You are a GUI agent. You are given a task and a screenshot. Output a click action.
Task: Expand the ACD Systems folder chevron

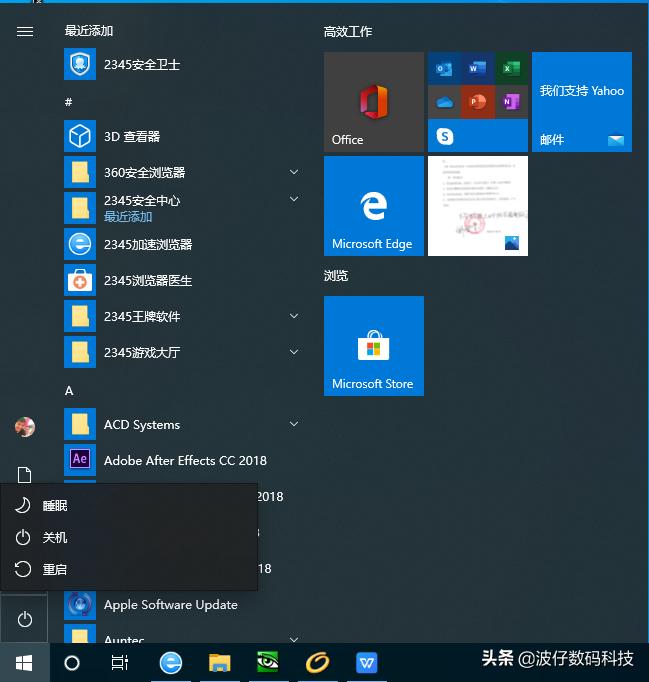[x=294, y=424]
